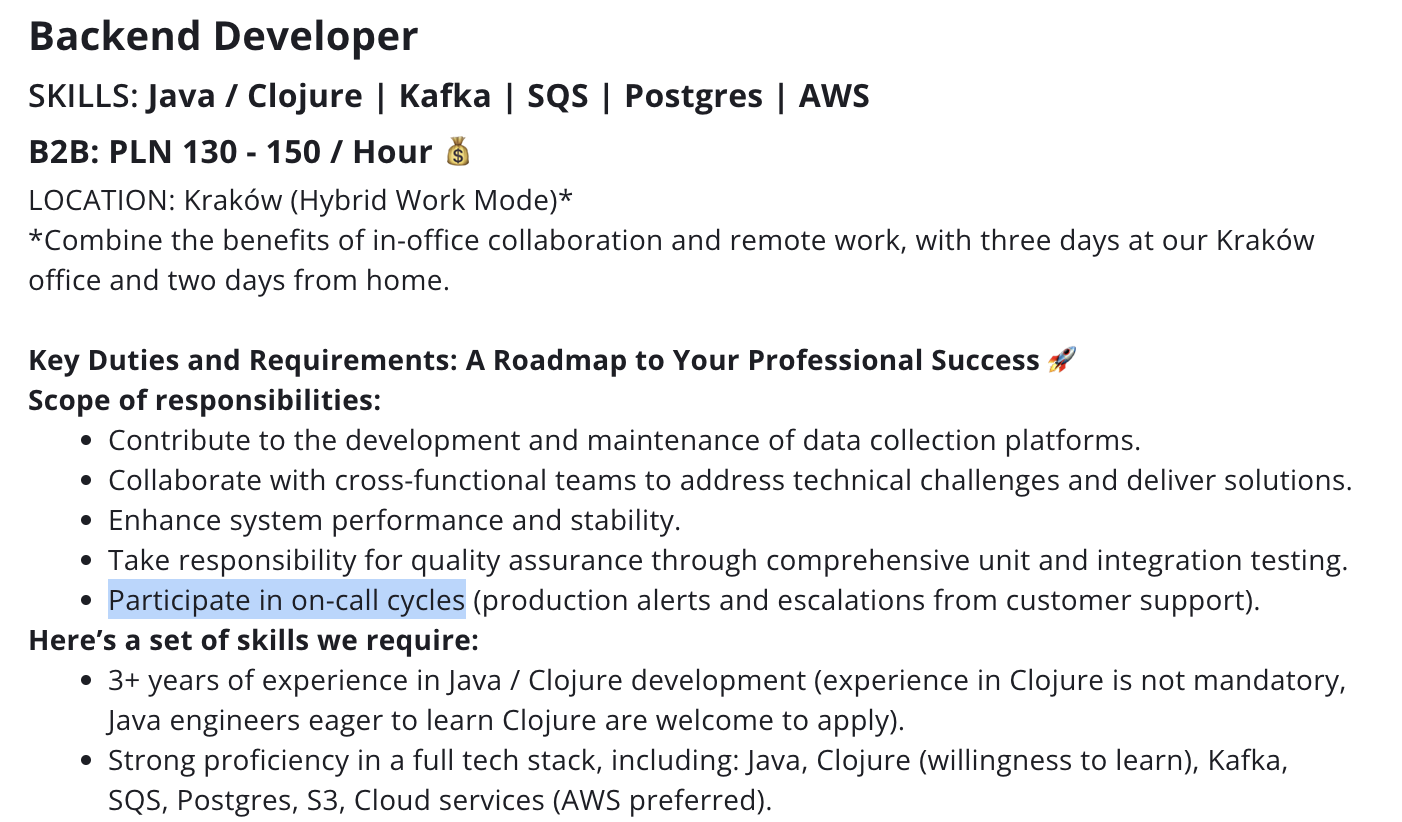Click Java / Clojure in the SKILLS line
Screen dimensions: 1402x822
tap(255, 97)
